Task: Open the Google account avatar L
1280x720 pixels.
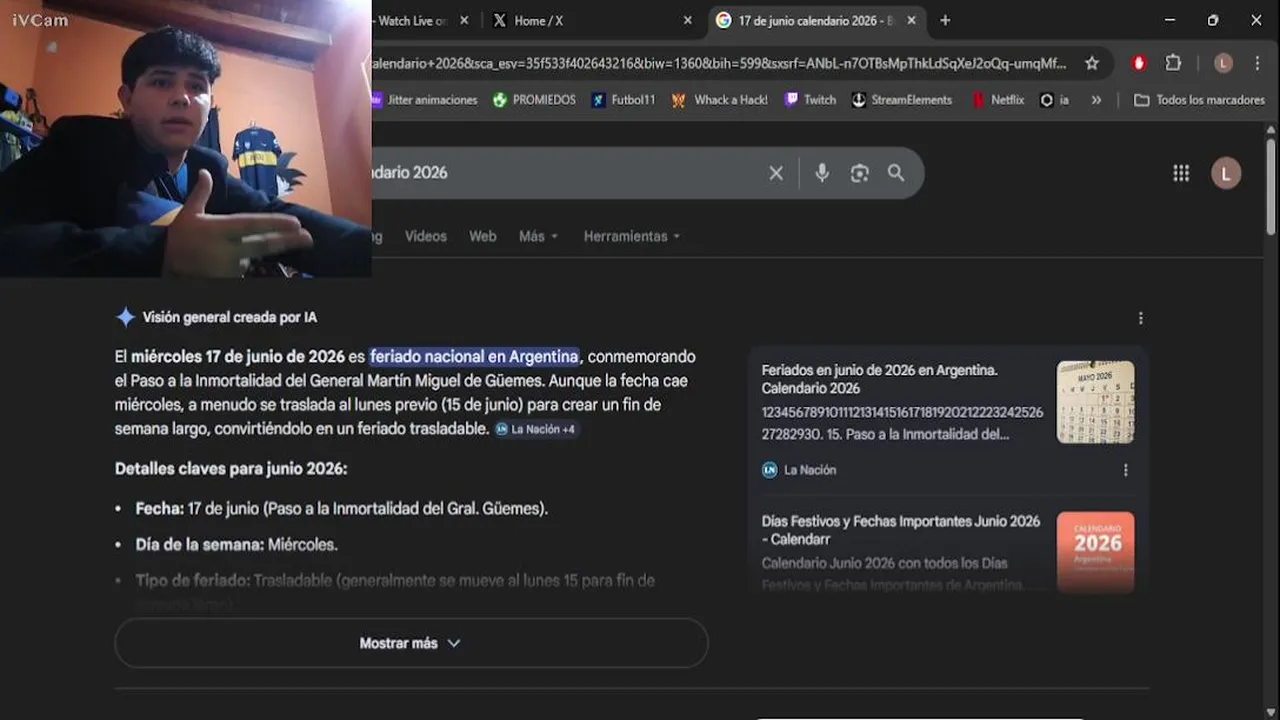Action: point(1226,173)
